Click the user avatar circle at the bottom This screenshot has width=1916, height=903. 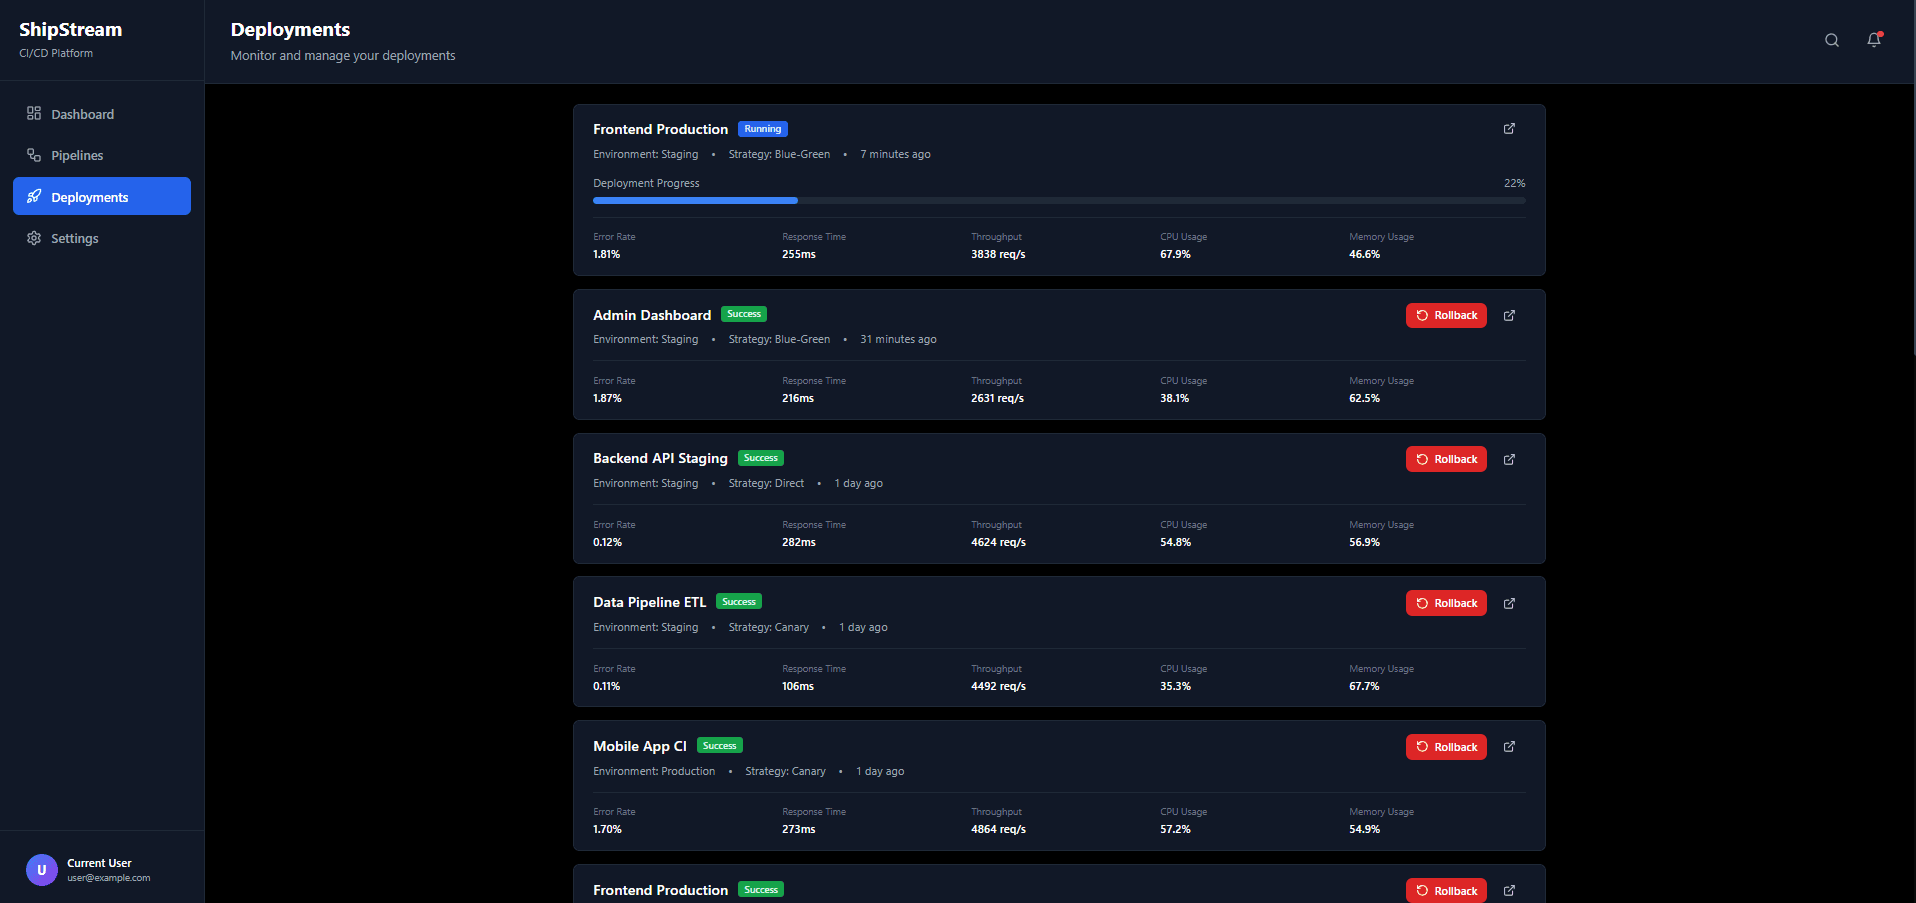pos(41,869)
